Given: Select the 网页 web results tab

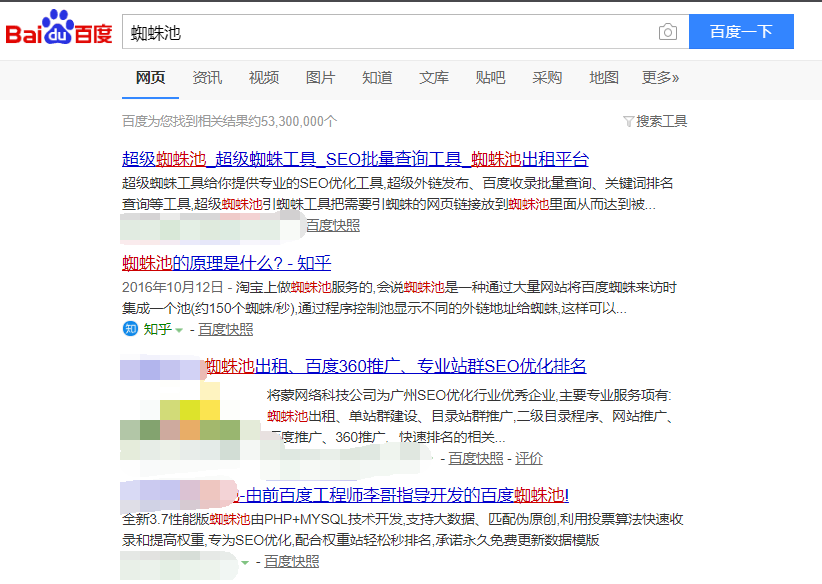Looking at the screenshot, I should (x=149, y=76).
